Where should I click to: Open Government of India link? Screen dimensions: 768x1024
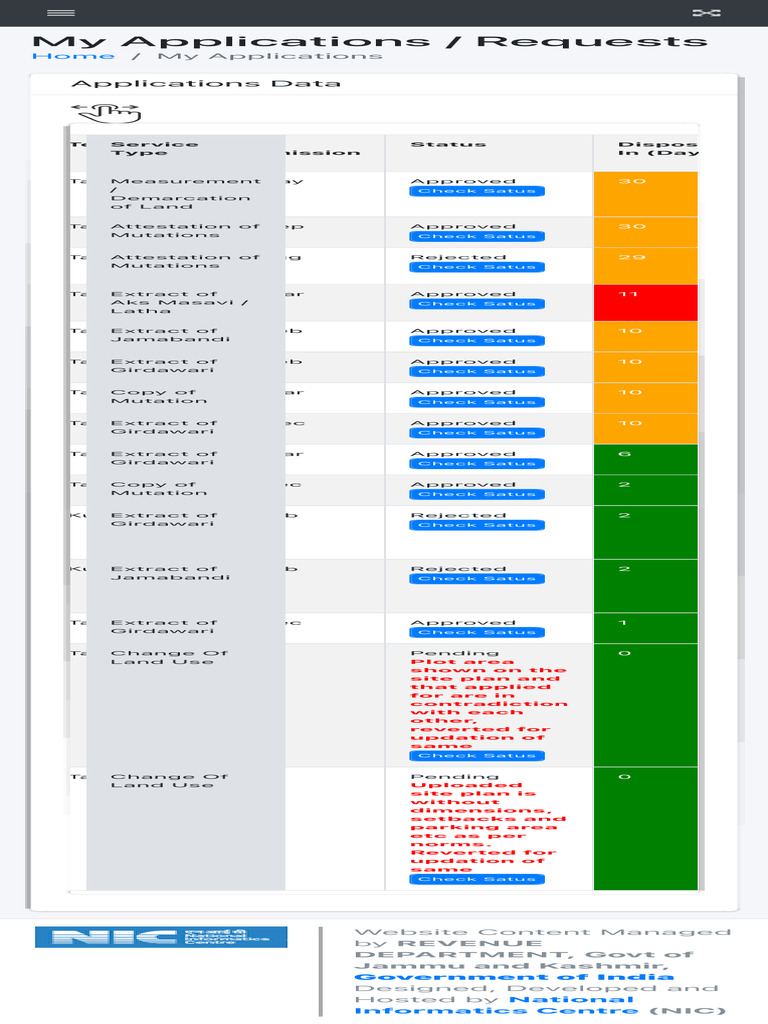(x=514, y=977)
